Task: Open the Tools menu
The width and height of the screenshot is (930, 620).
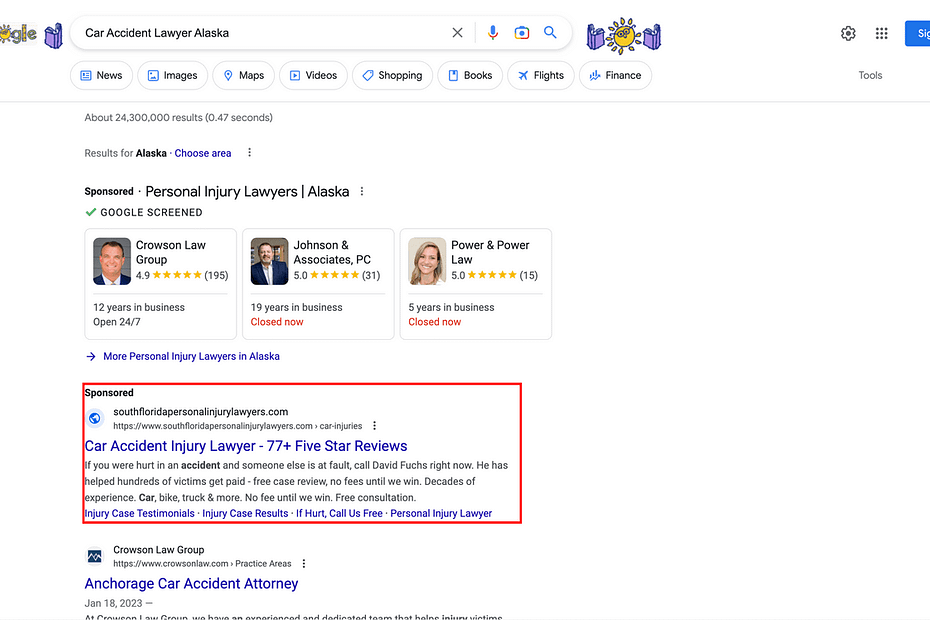Action: pos(870,75)
